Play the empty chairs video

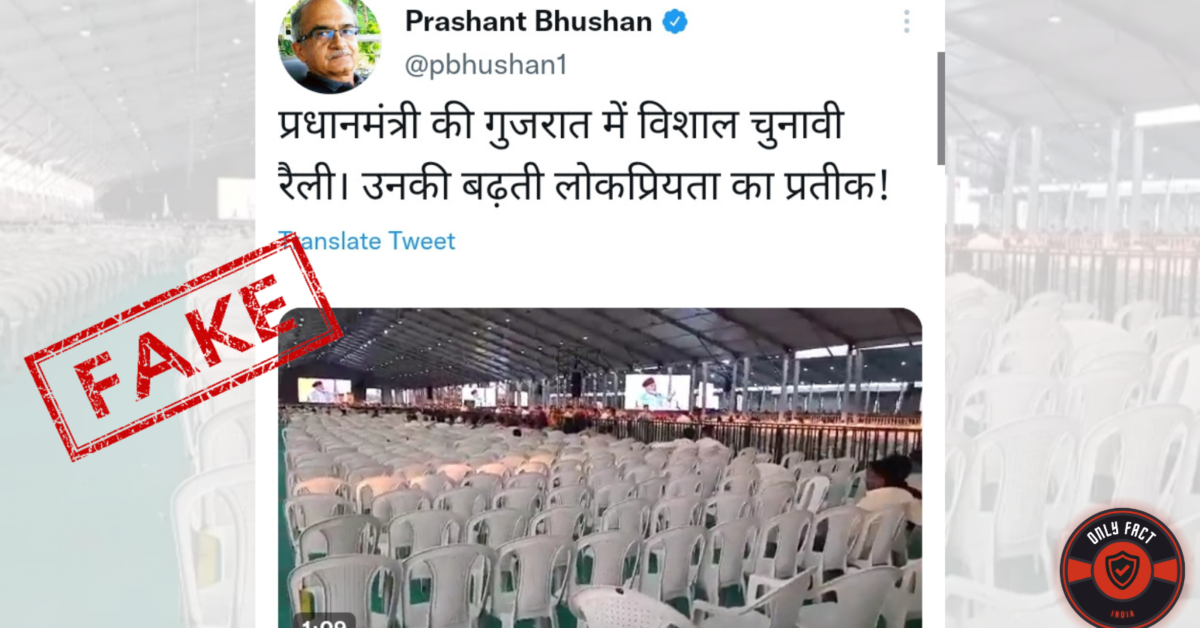tap(600, 468)
